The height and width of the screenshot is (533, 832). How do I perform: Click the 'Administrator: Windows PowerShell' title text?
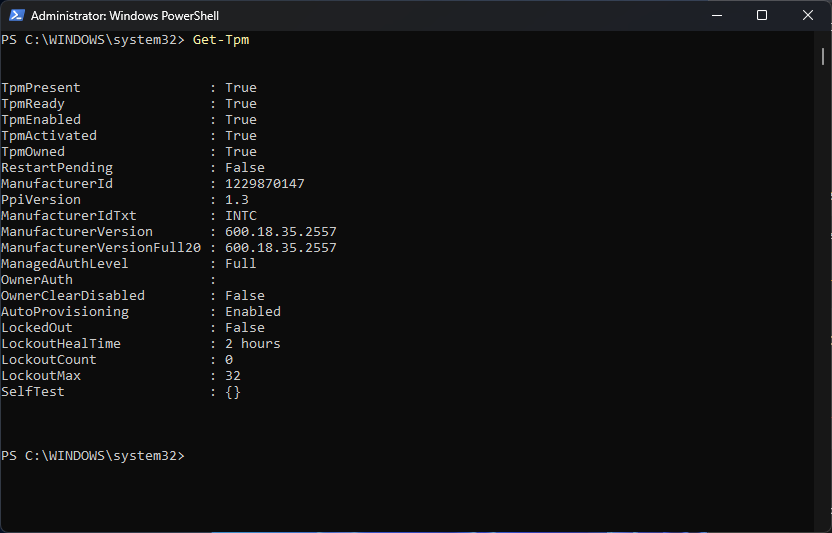125,16
